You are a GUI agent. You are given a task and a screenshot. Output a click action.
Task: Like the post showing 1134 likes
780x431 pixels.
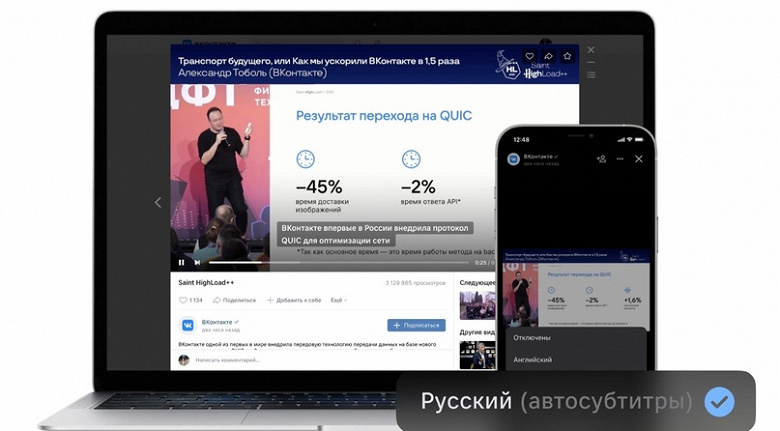click(x=191, y=300)
